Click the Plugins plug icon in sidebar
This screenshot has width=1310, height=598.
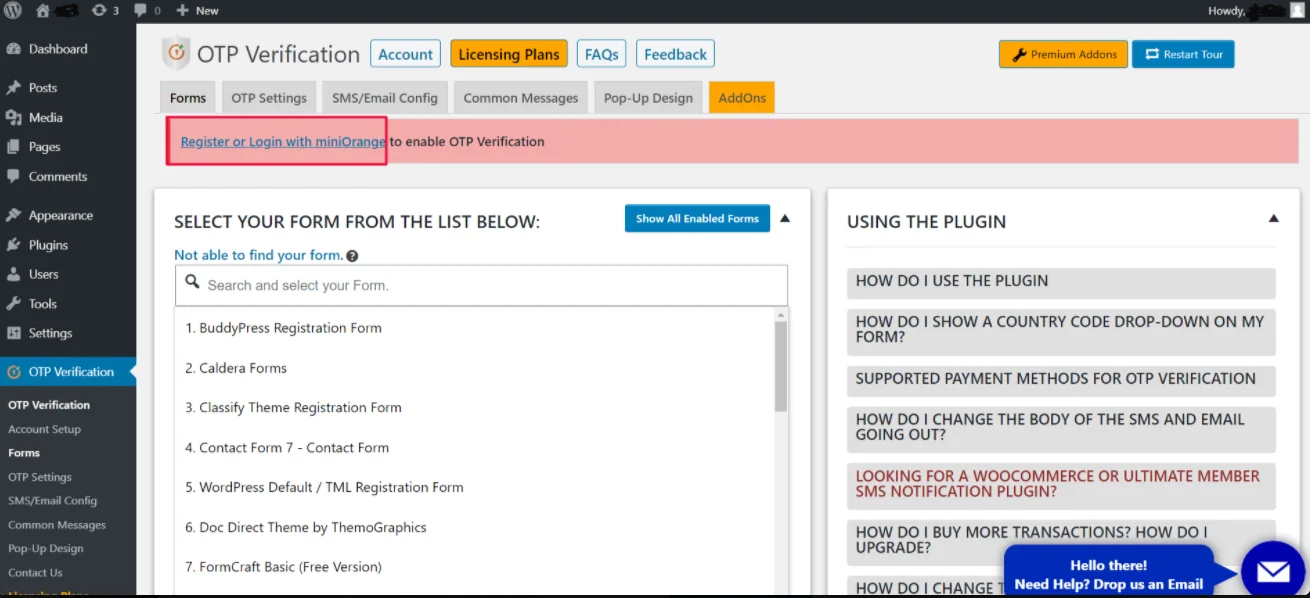click(x=14, y=245)
